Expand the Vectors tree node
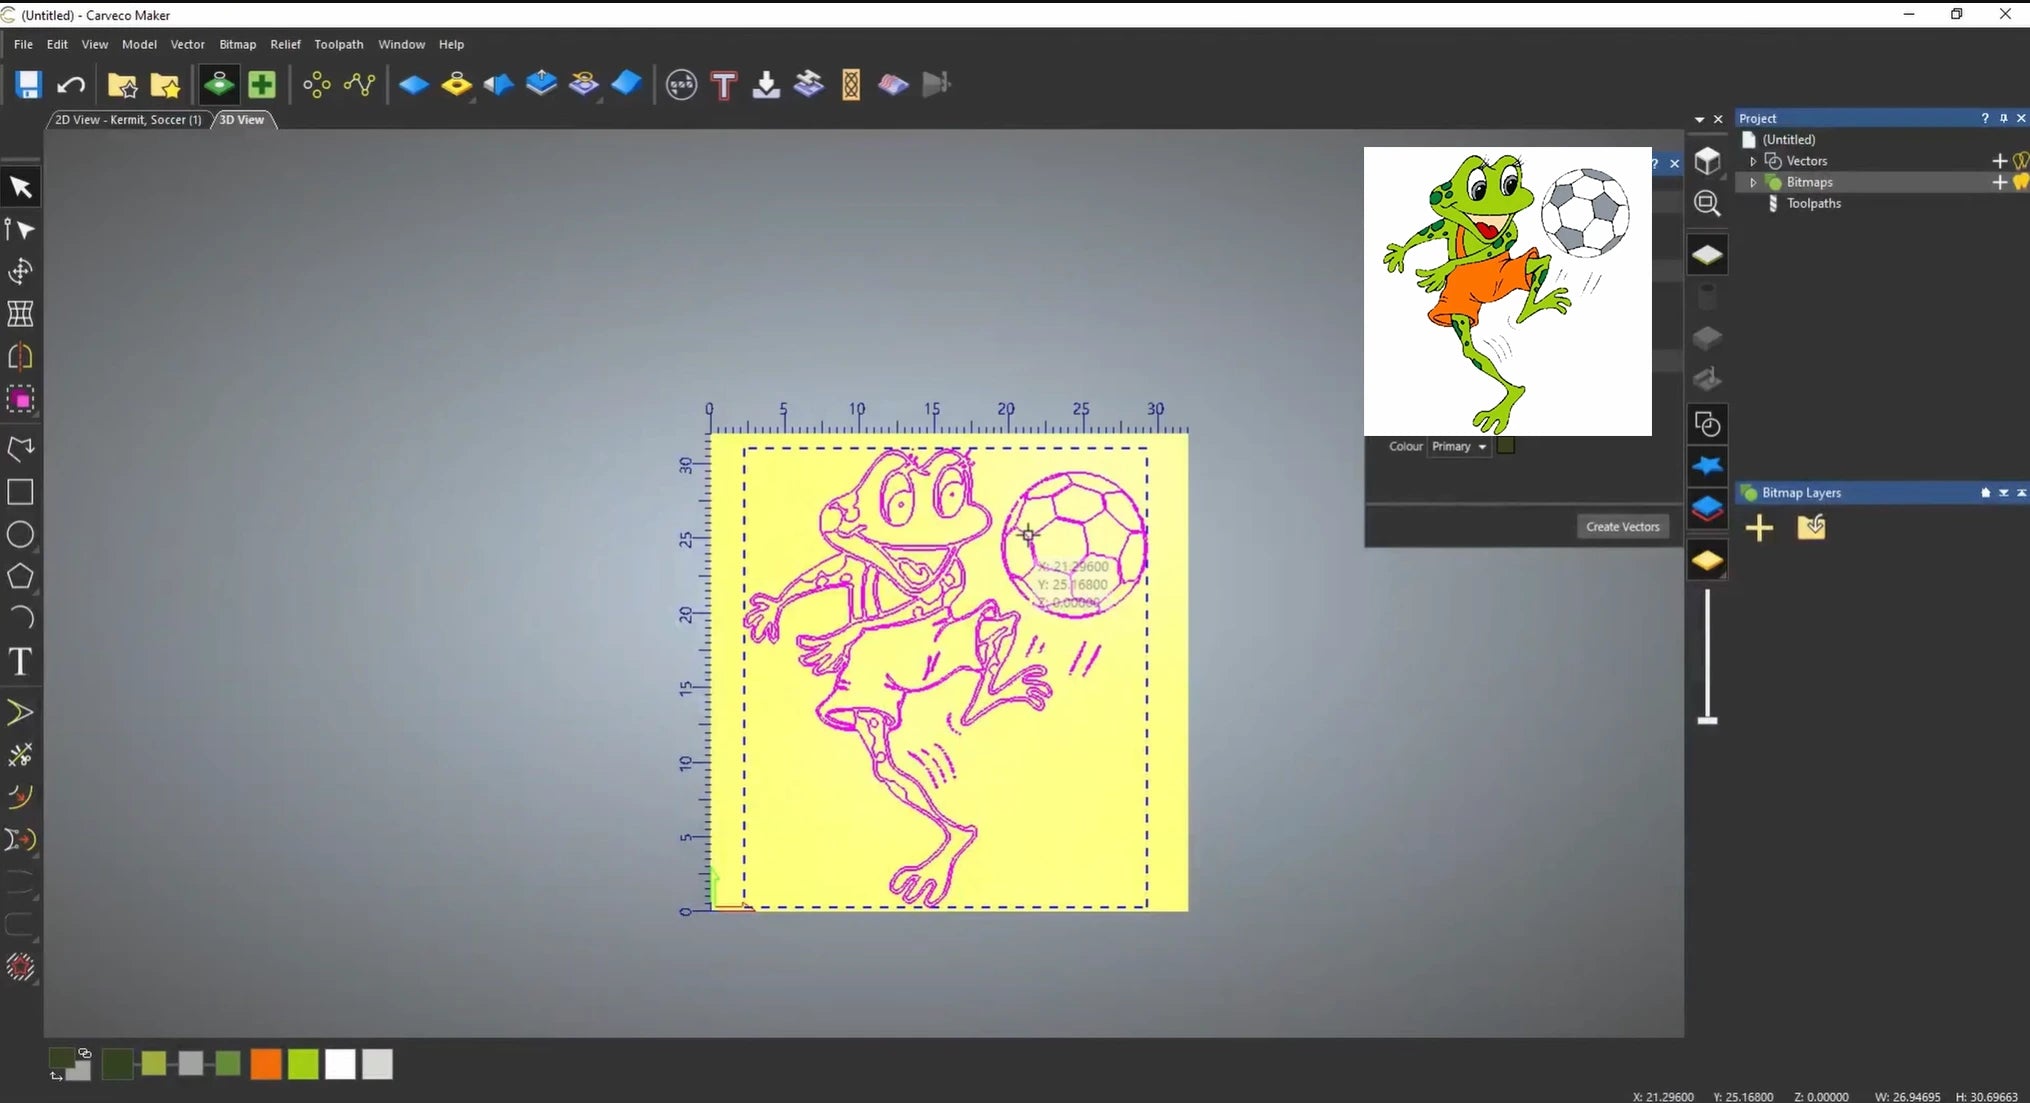This screenshot has width=2030, height=1103. pyautogui.click(x=1753, y=161)
